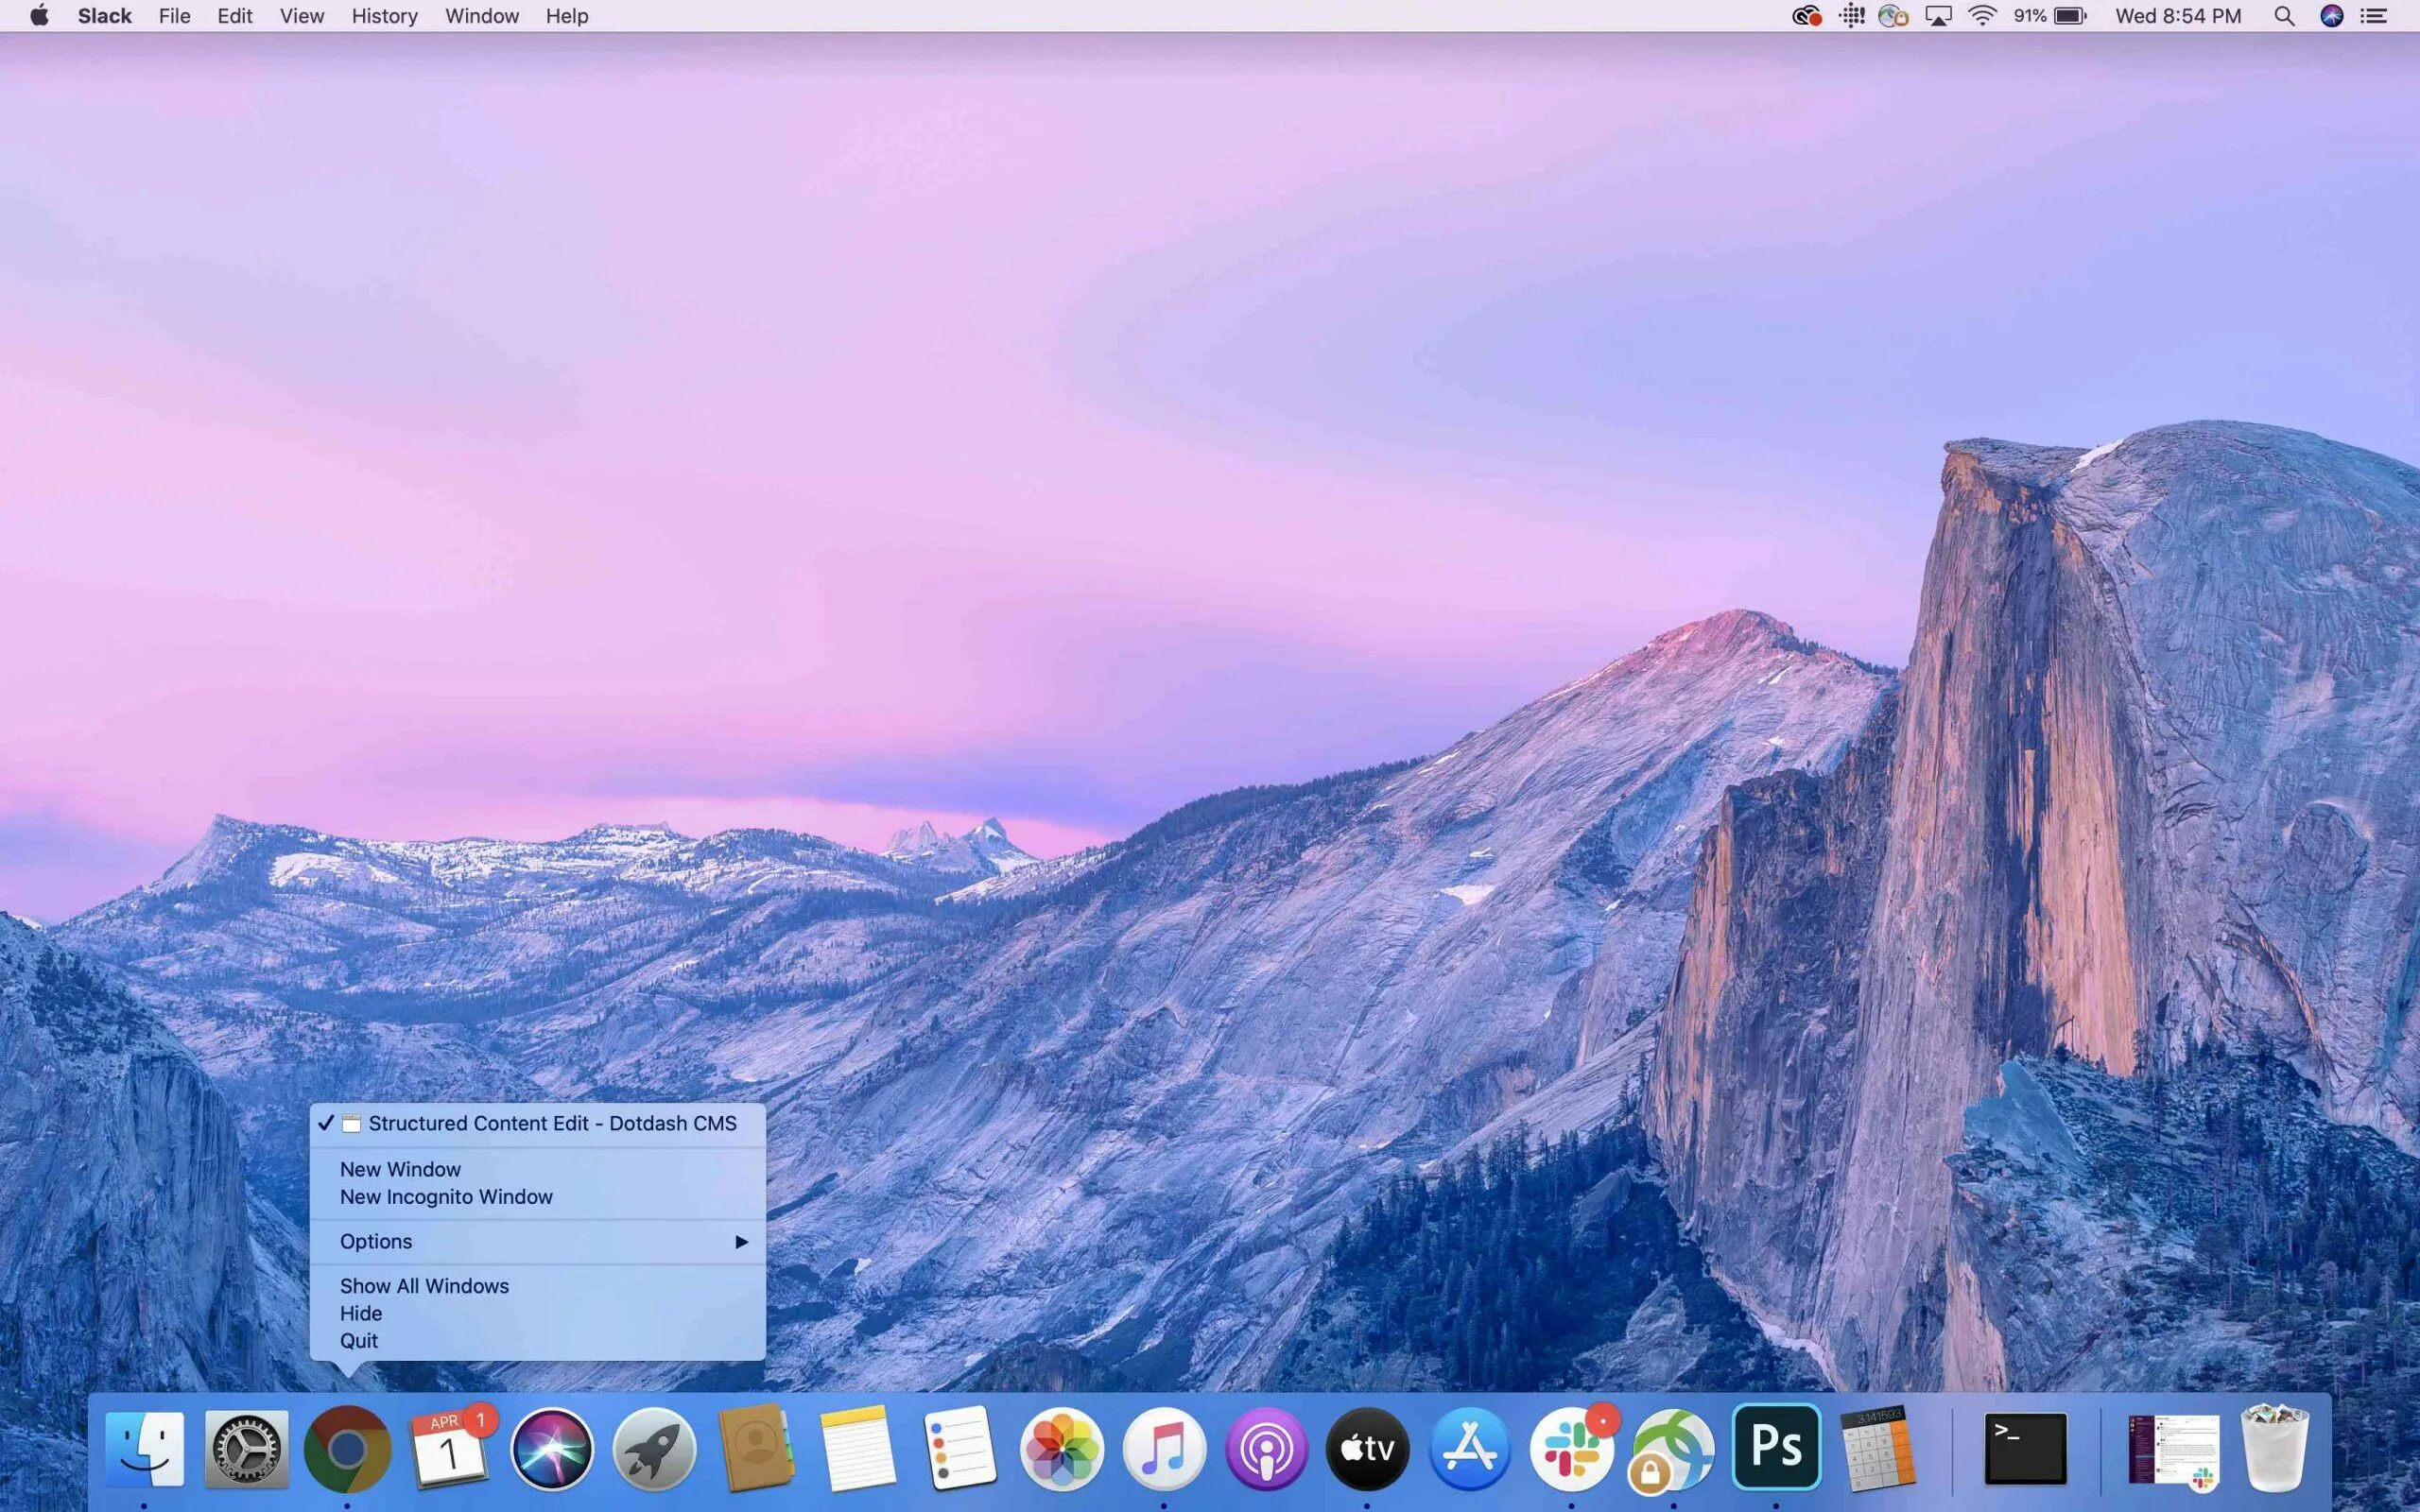Screen dimensions: 2420x1512
Task: Open the Apple menu
Action: 39,16
